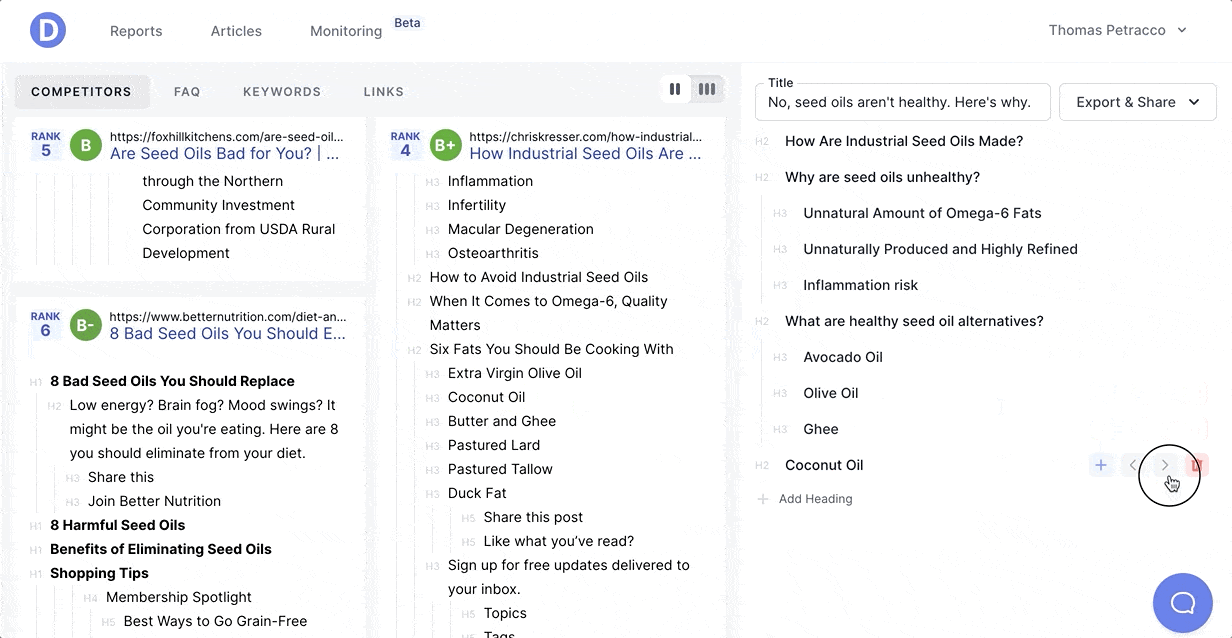Click Extra Virgin Olive Oil competitor heading
The height and width of the screenshot is (638, 1232).
click(515, 373)
